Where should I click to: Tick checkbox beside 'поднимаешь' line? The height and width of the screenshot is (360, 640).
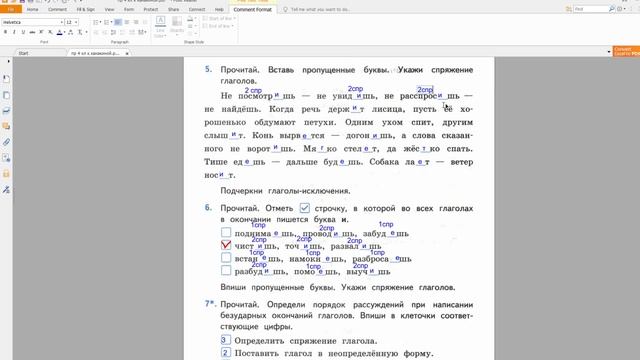pos(226,232)
